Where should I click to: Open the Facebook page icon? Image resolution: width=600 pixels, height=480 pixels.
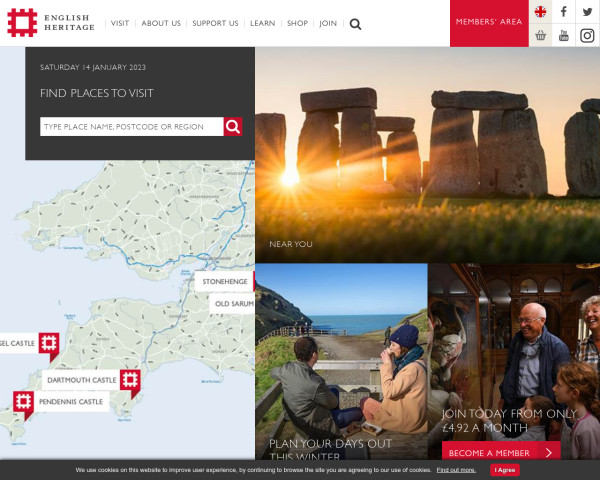click(564, 11)
